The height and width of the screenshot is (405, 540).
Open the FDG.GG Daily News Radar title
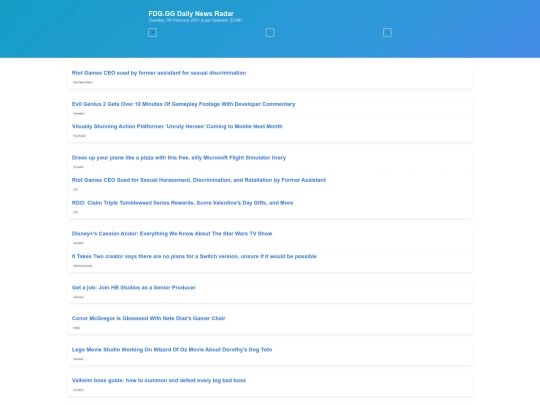(x=191, y=13)
